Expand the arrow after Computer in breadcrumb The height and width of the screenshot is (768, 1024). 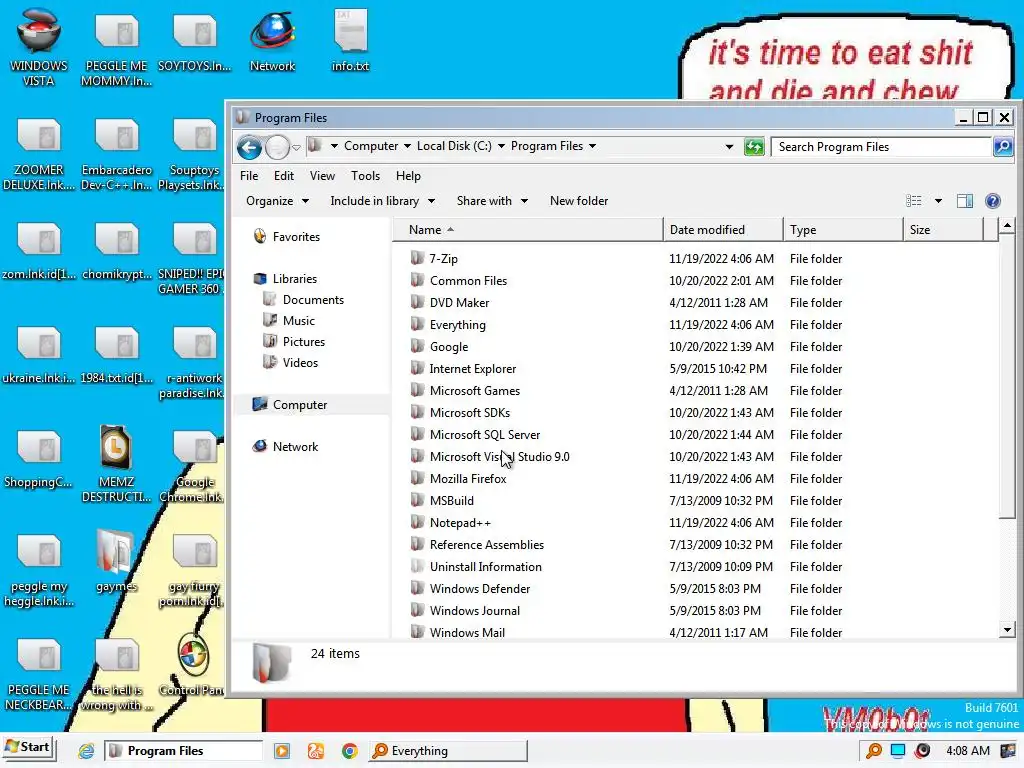point(408,146)
